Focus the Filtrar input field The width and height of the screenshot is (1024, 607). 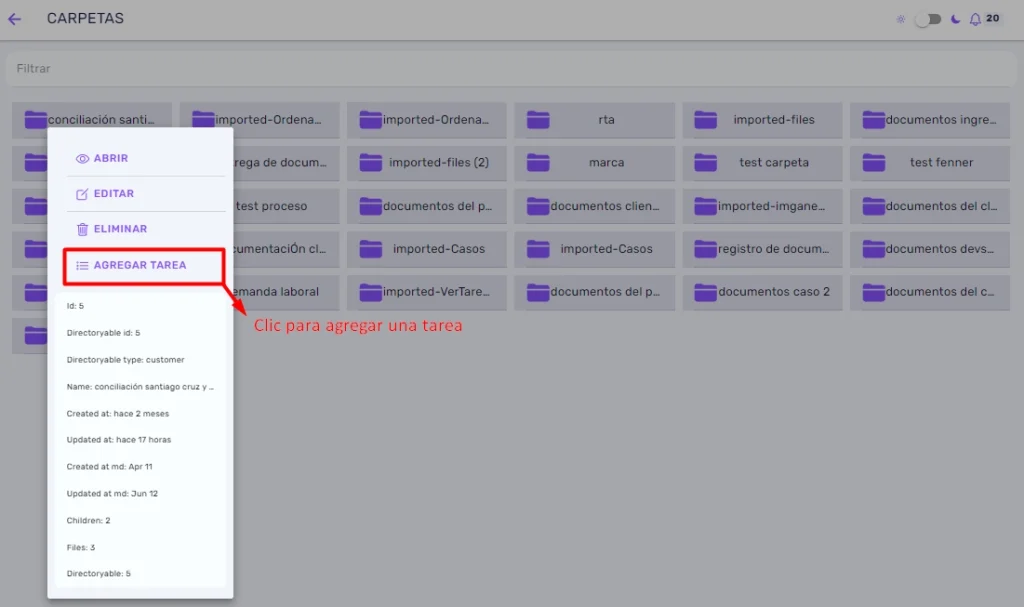coord(511,69)
